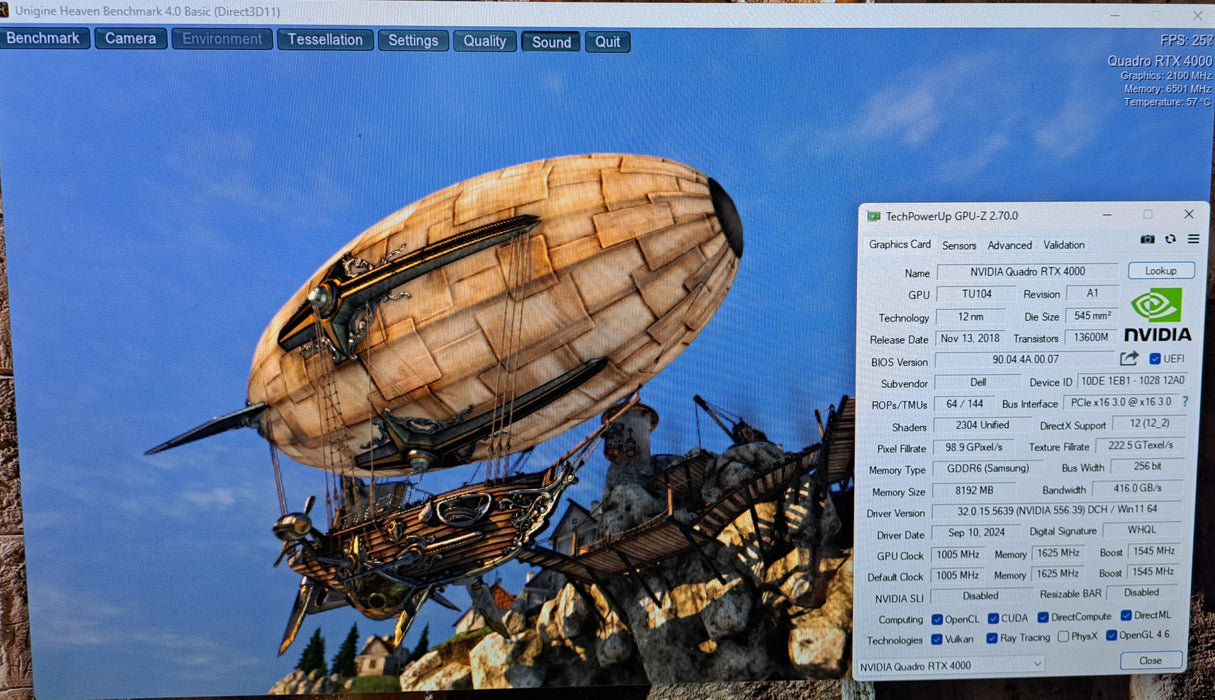Click the Memory Size field showing 8192 MB

[x=974, y=491]
